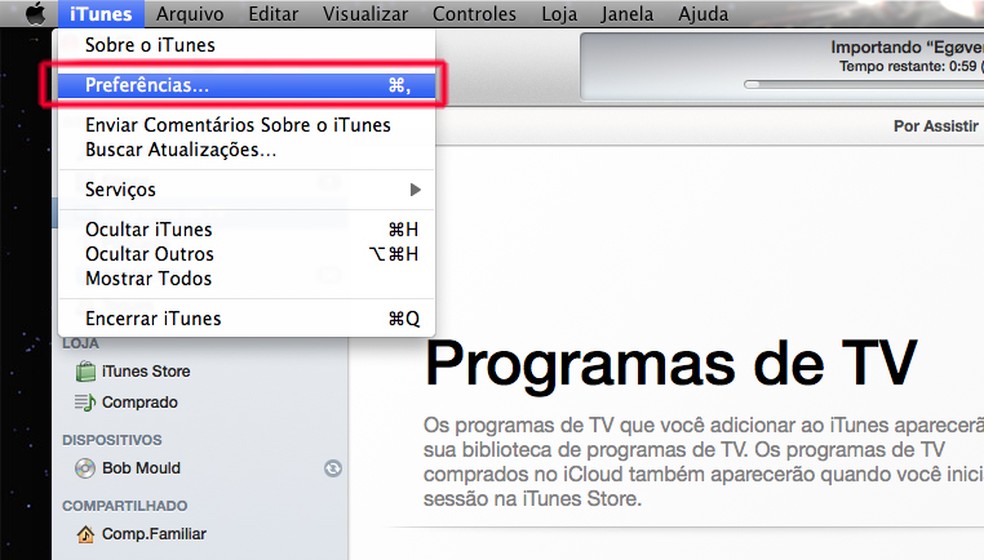984x560 pixels.
Task: Select Comprado in the sidebar
Action: 139,402
